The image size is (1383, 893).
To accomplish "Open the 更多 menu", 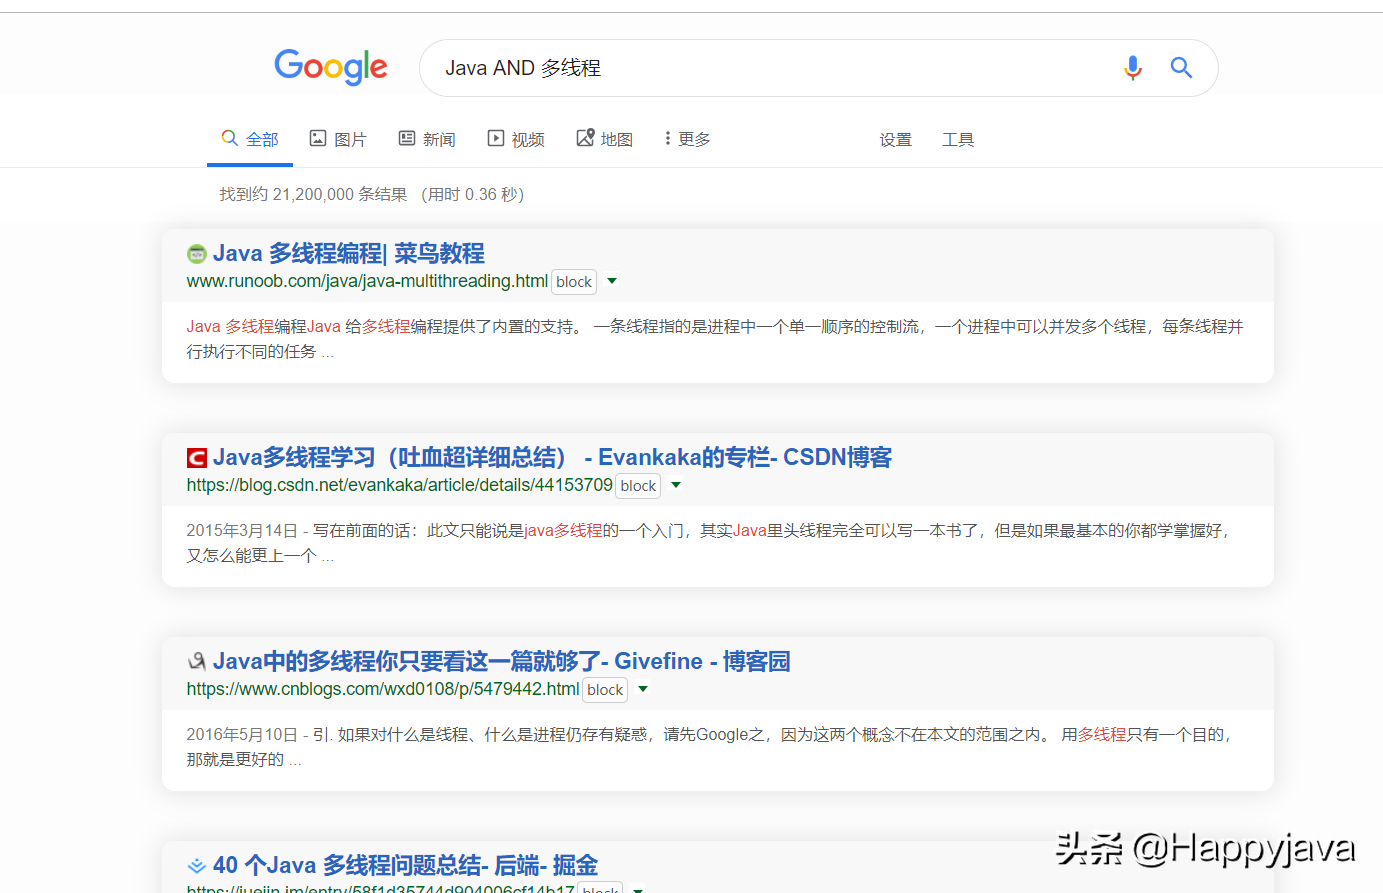I will click(x=687, y=139).
